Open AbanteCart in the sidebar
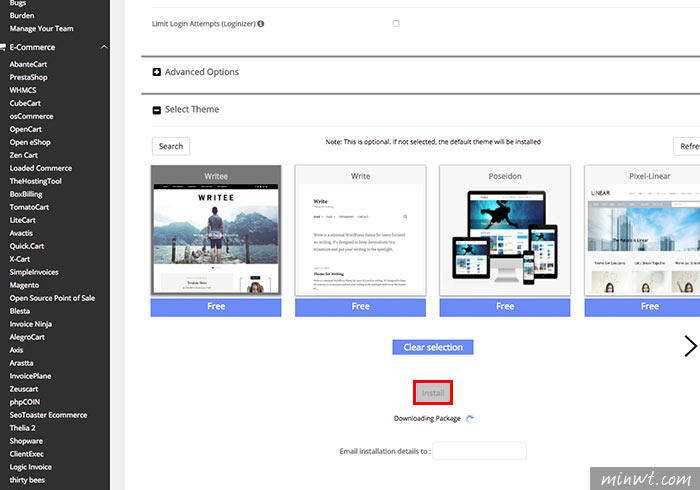Viewport: 700px width, 490px height. pos(28,64)
